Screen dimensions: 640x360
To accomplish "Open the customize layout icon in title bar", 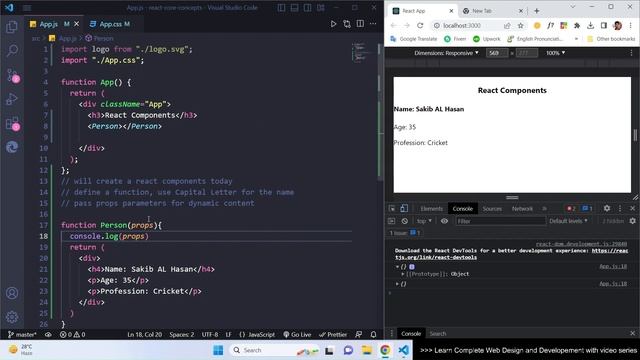I will 321,8.
